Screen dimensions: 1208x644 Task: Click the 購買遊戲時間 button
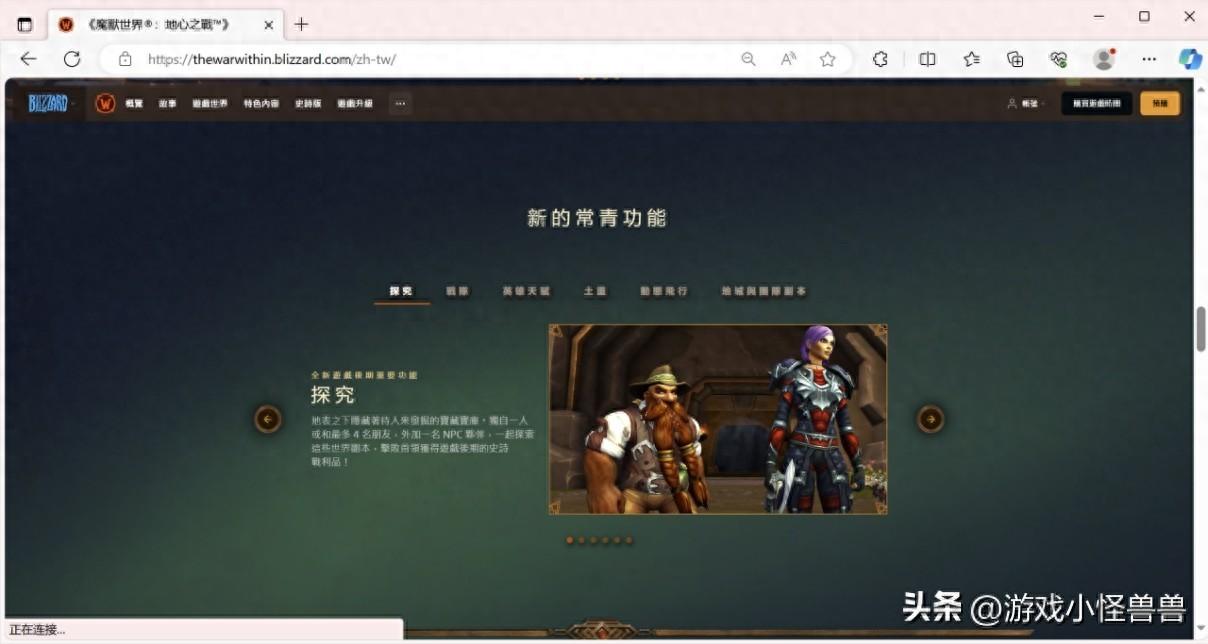[x=1095, y=103]
